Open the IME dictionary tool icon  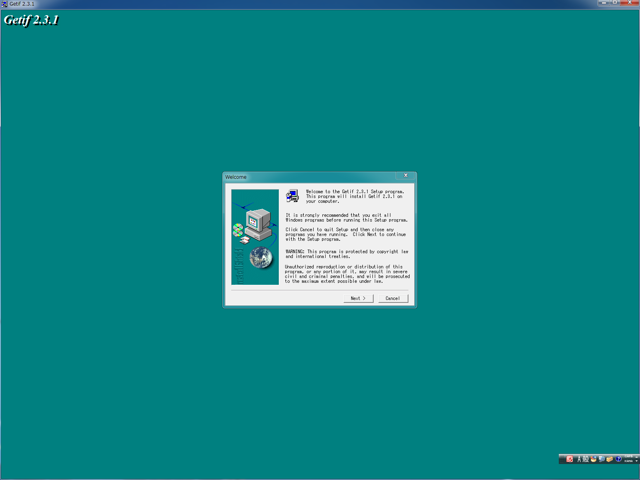tap(602, 459)
